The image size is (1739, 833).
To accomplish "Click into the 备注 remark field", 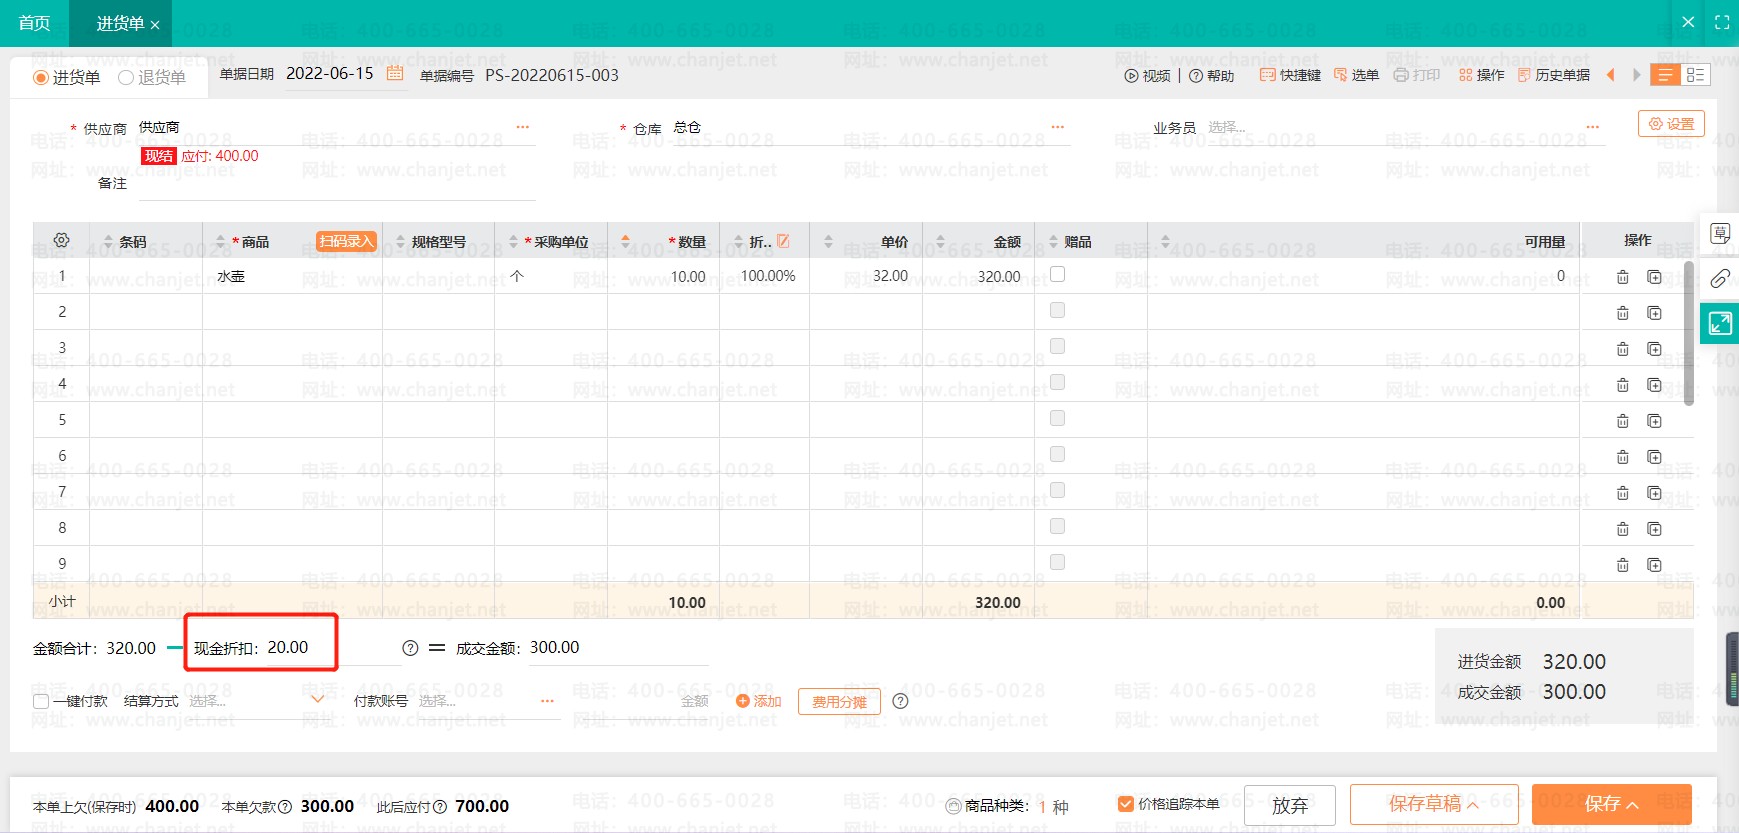I will 336,184.
